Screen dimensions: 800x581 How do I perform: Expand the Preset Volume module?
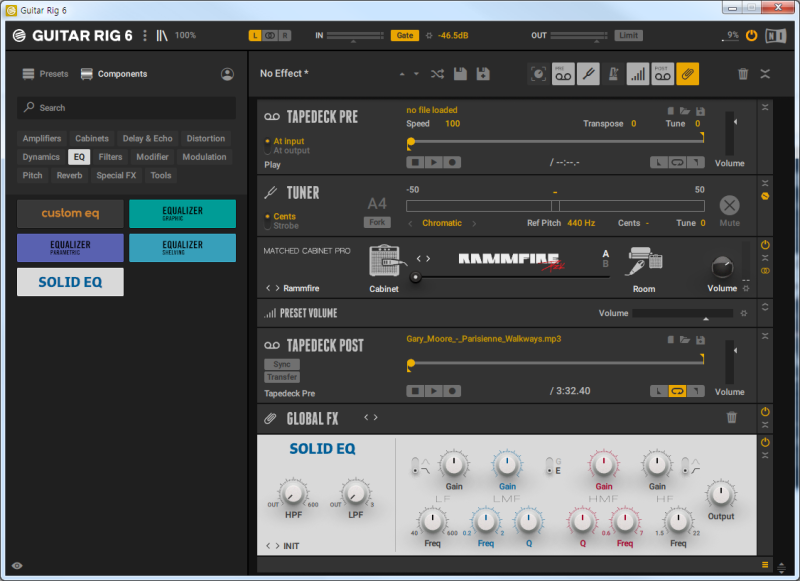tap(765, 307)
